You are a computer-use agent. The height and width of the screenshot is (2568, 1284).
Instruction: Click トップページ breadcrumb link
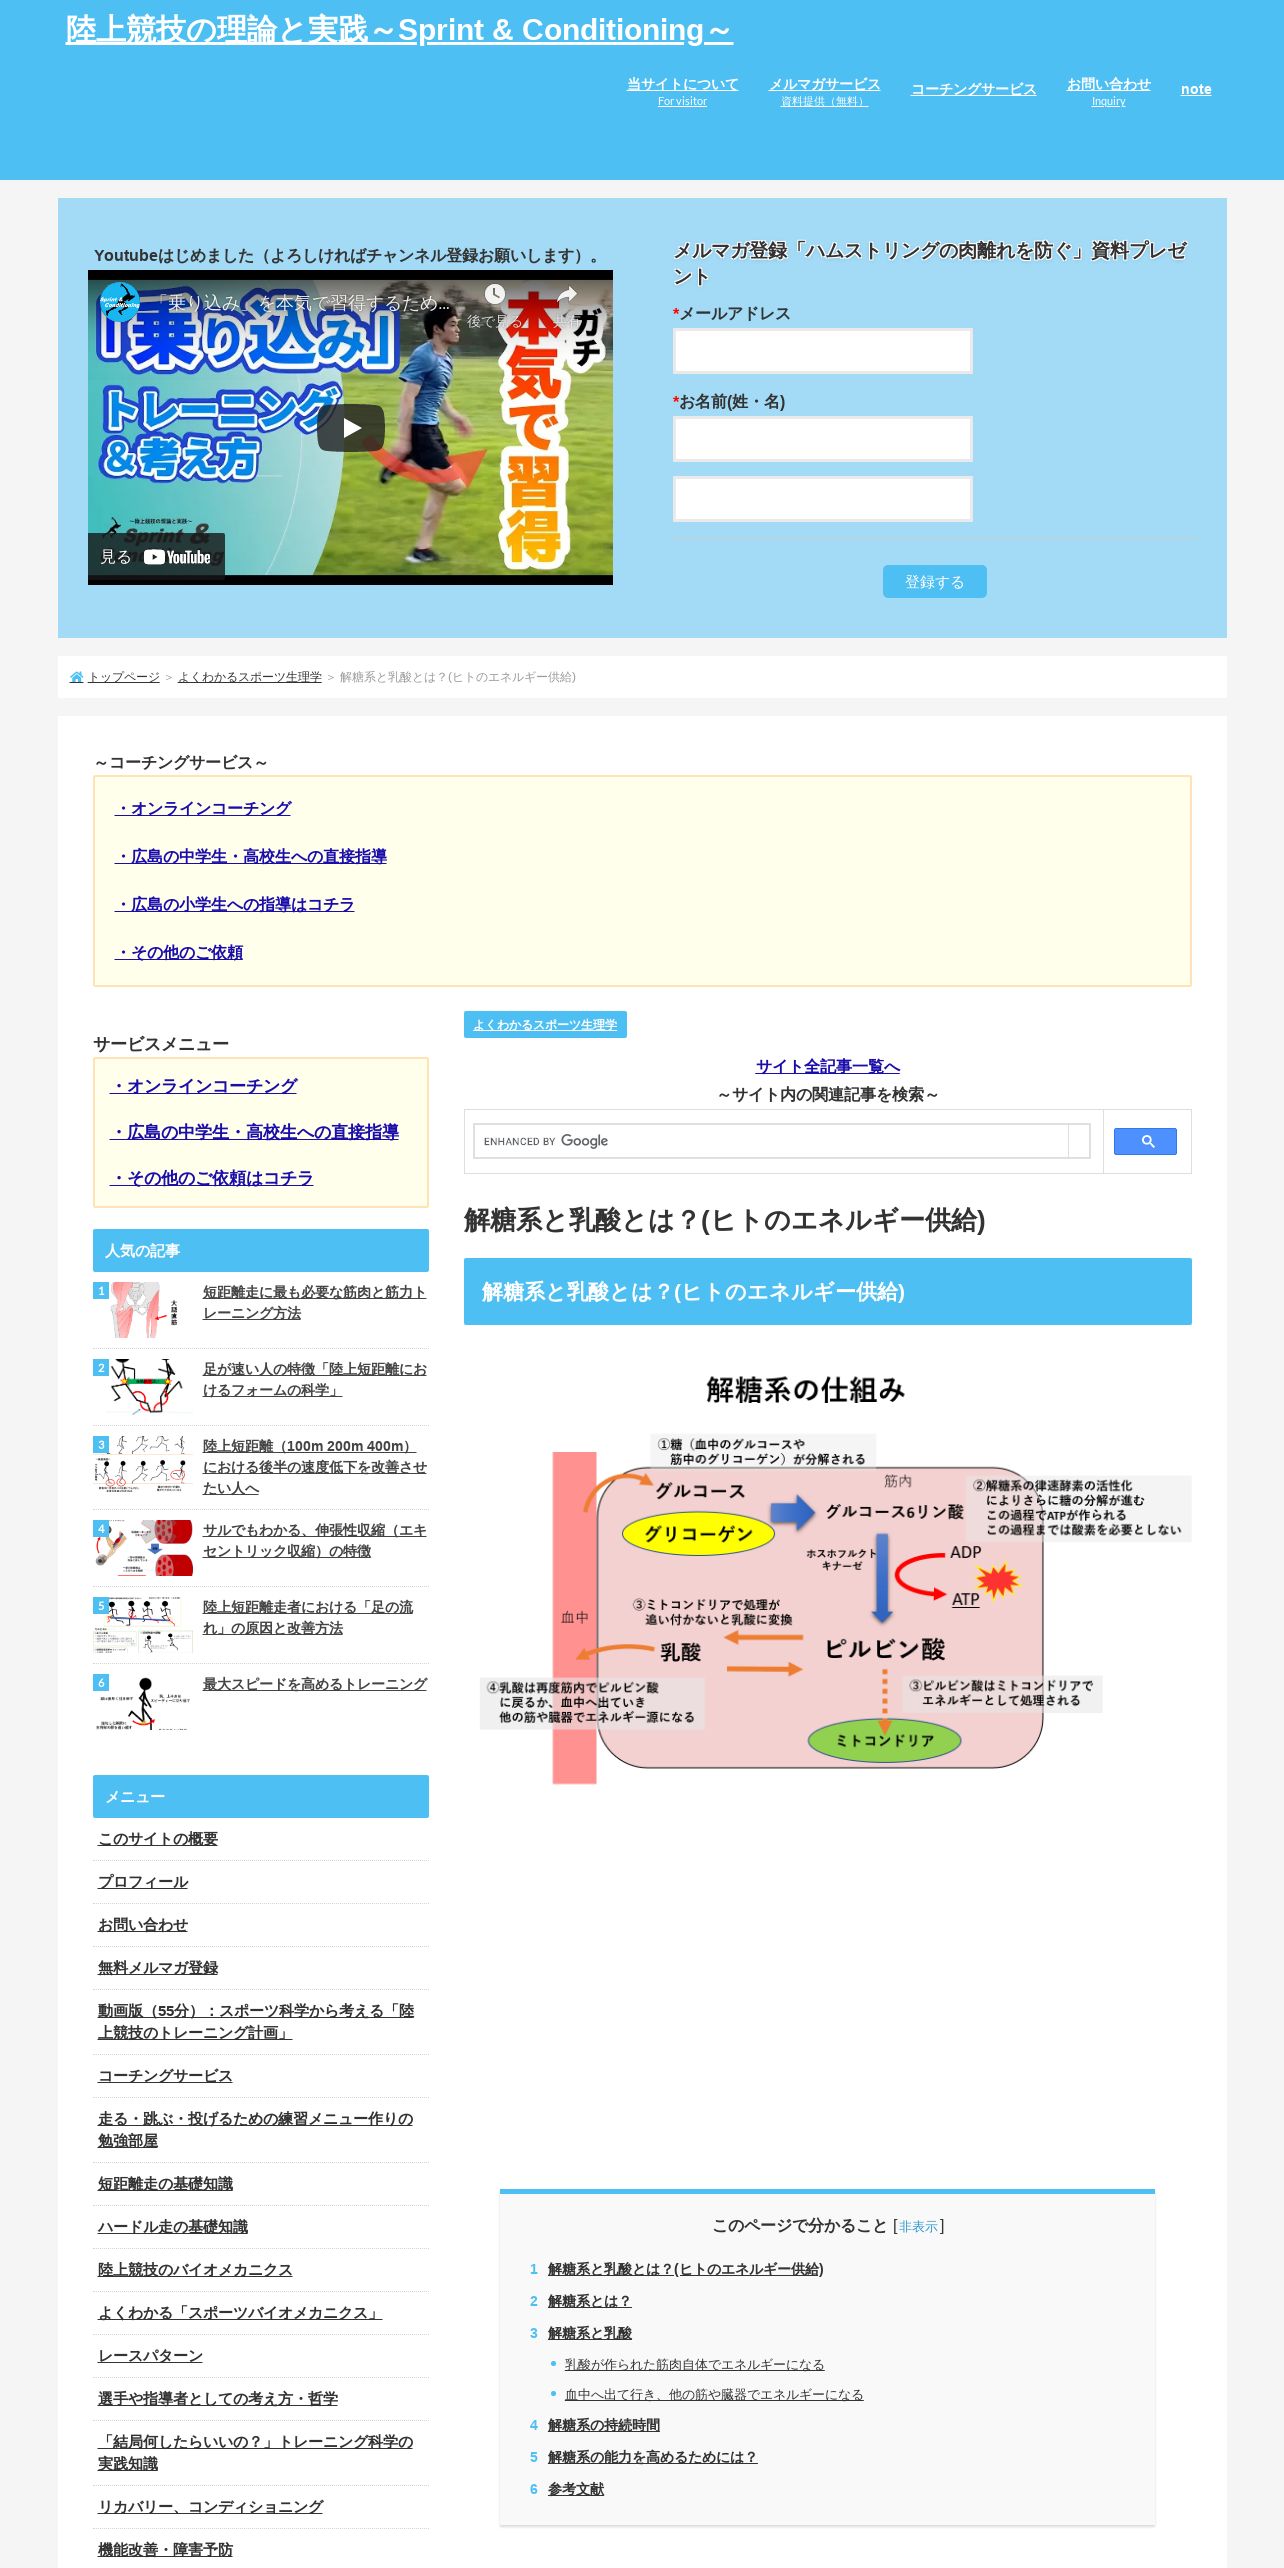[124, 677]
